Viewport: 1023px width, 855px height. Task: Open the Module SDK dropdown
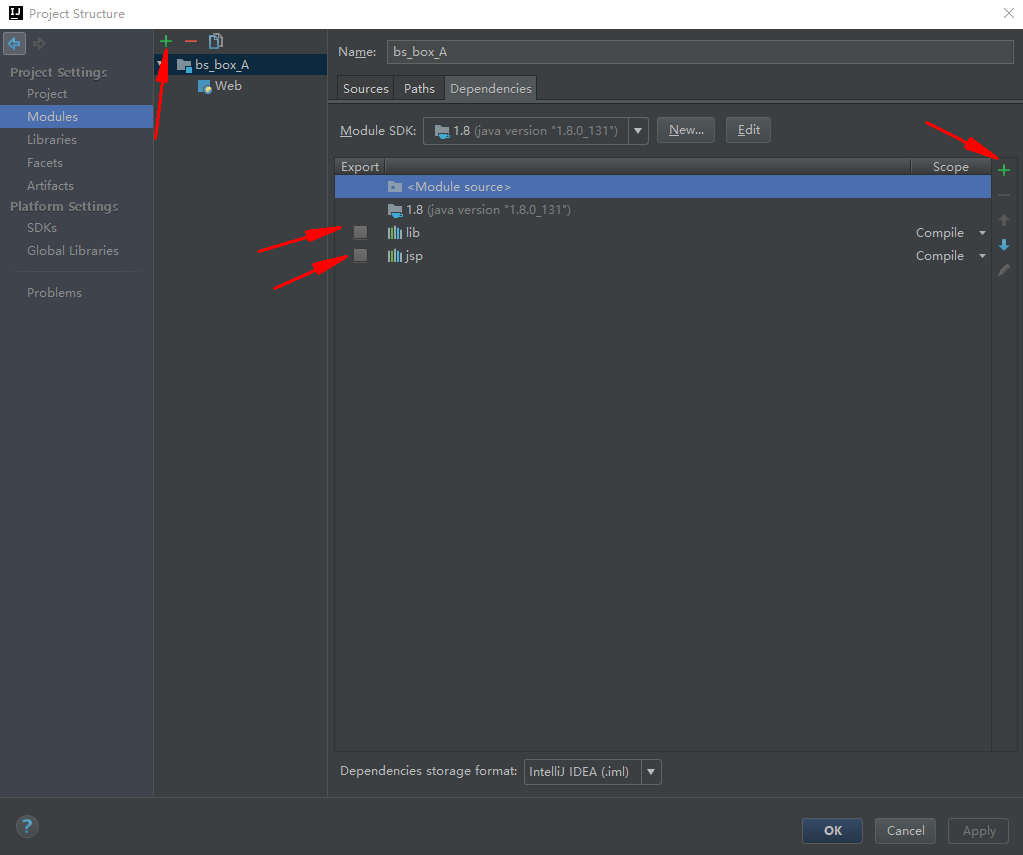click(x=638, y=131)
